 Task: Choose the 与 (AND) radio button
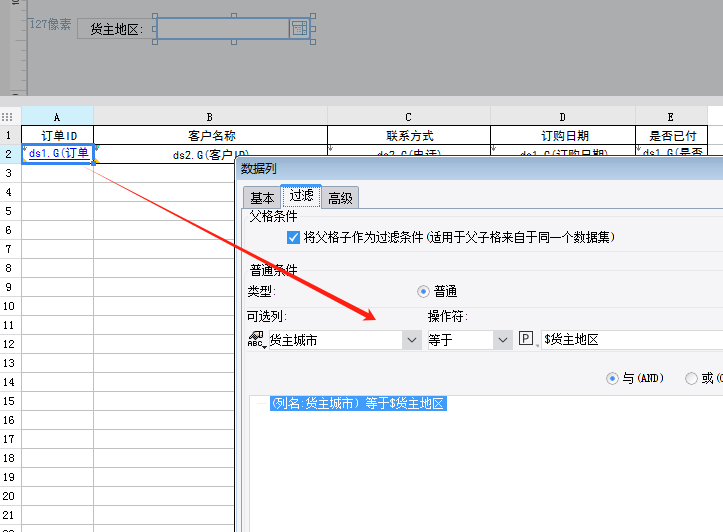pyautogui.click(x=612, y=378)
